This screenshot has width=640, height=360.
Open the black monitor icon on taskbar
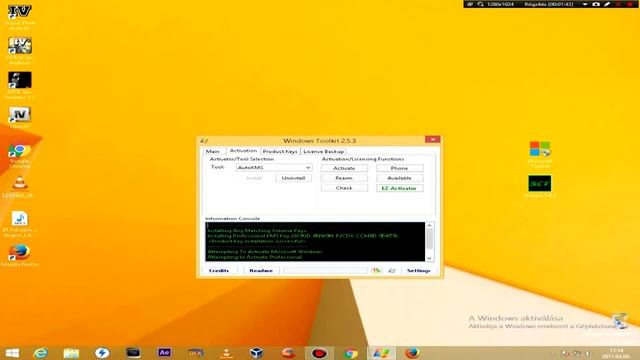[x=133, y=353]
